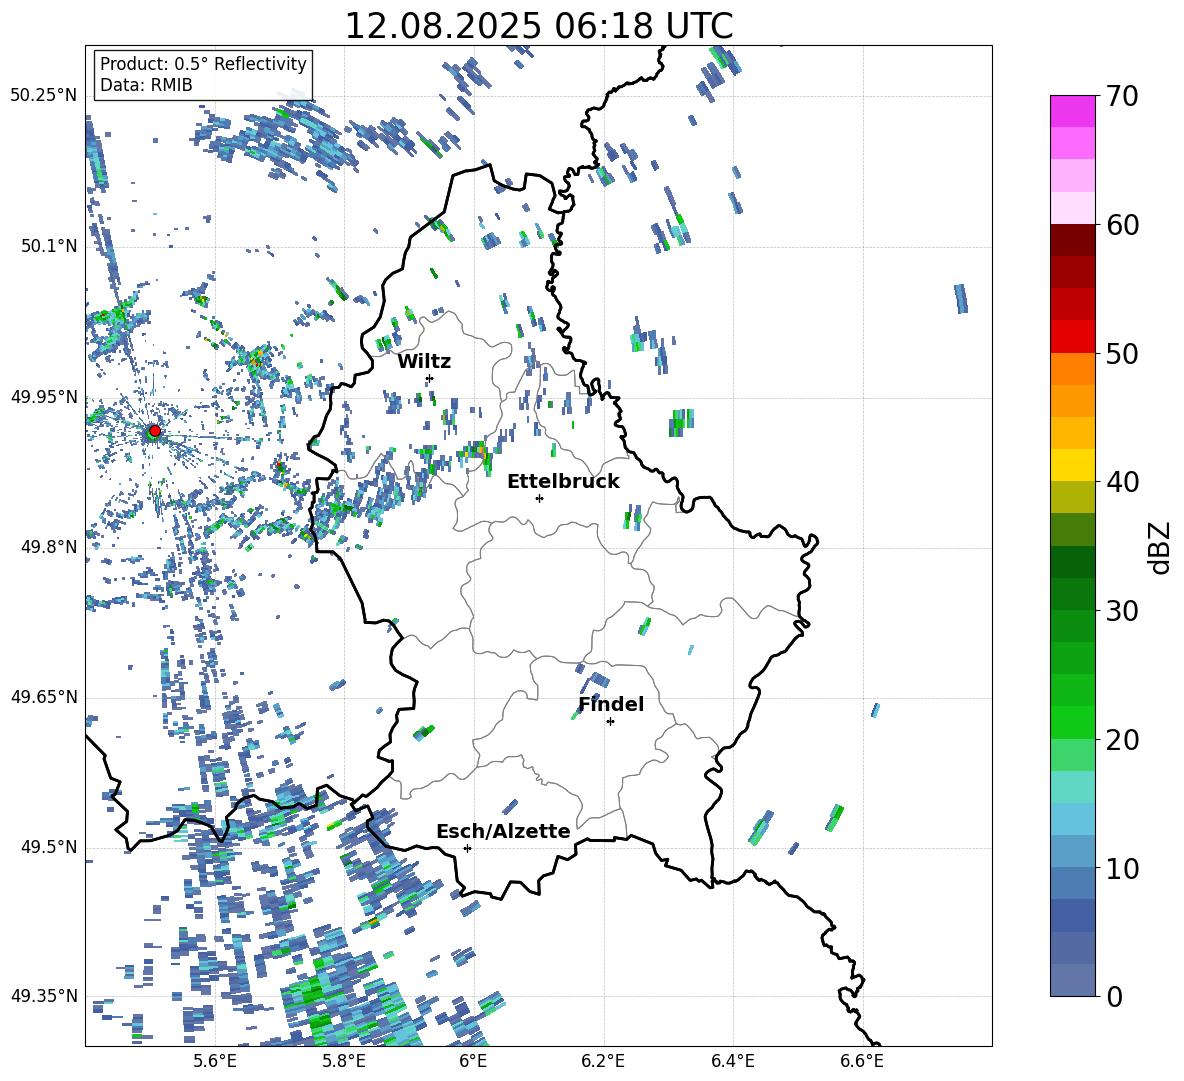Click the latitude label '49.35°N'
This screenshot has width=1184, height=1081.
click(44, 996)
